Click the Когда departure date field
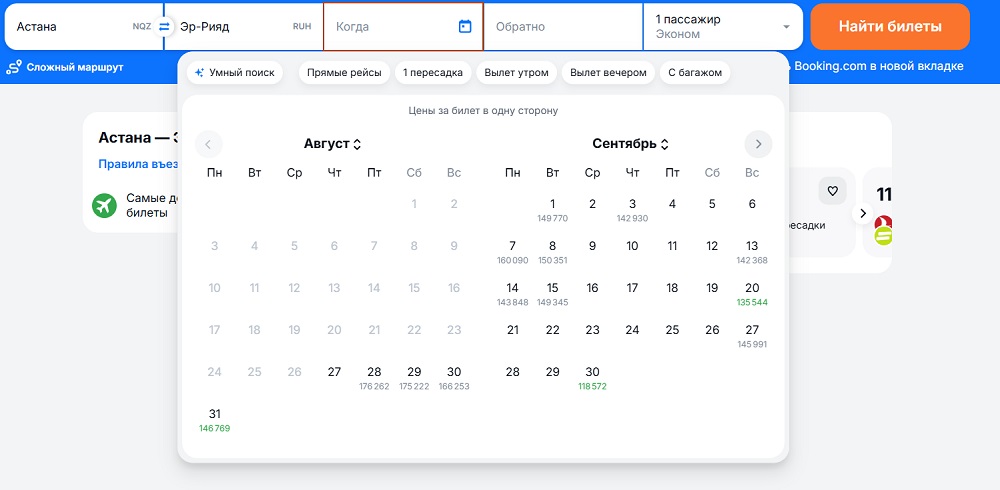1000x490 pixels. (x=403, y=27)
